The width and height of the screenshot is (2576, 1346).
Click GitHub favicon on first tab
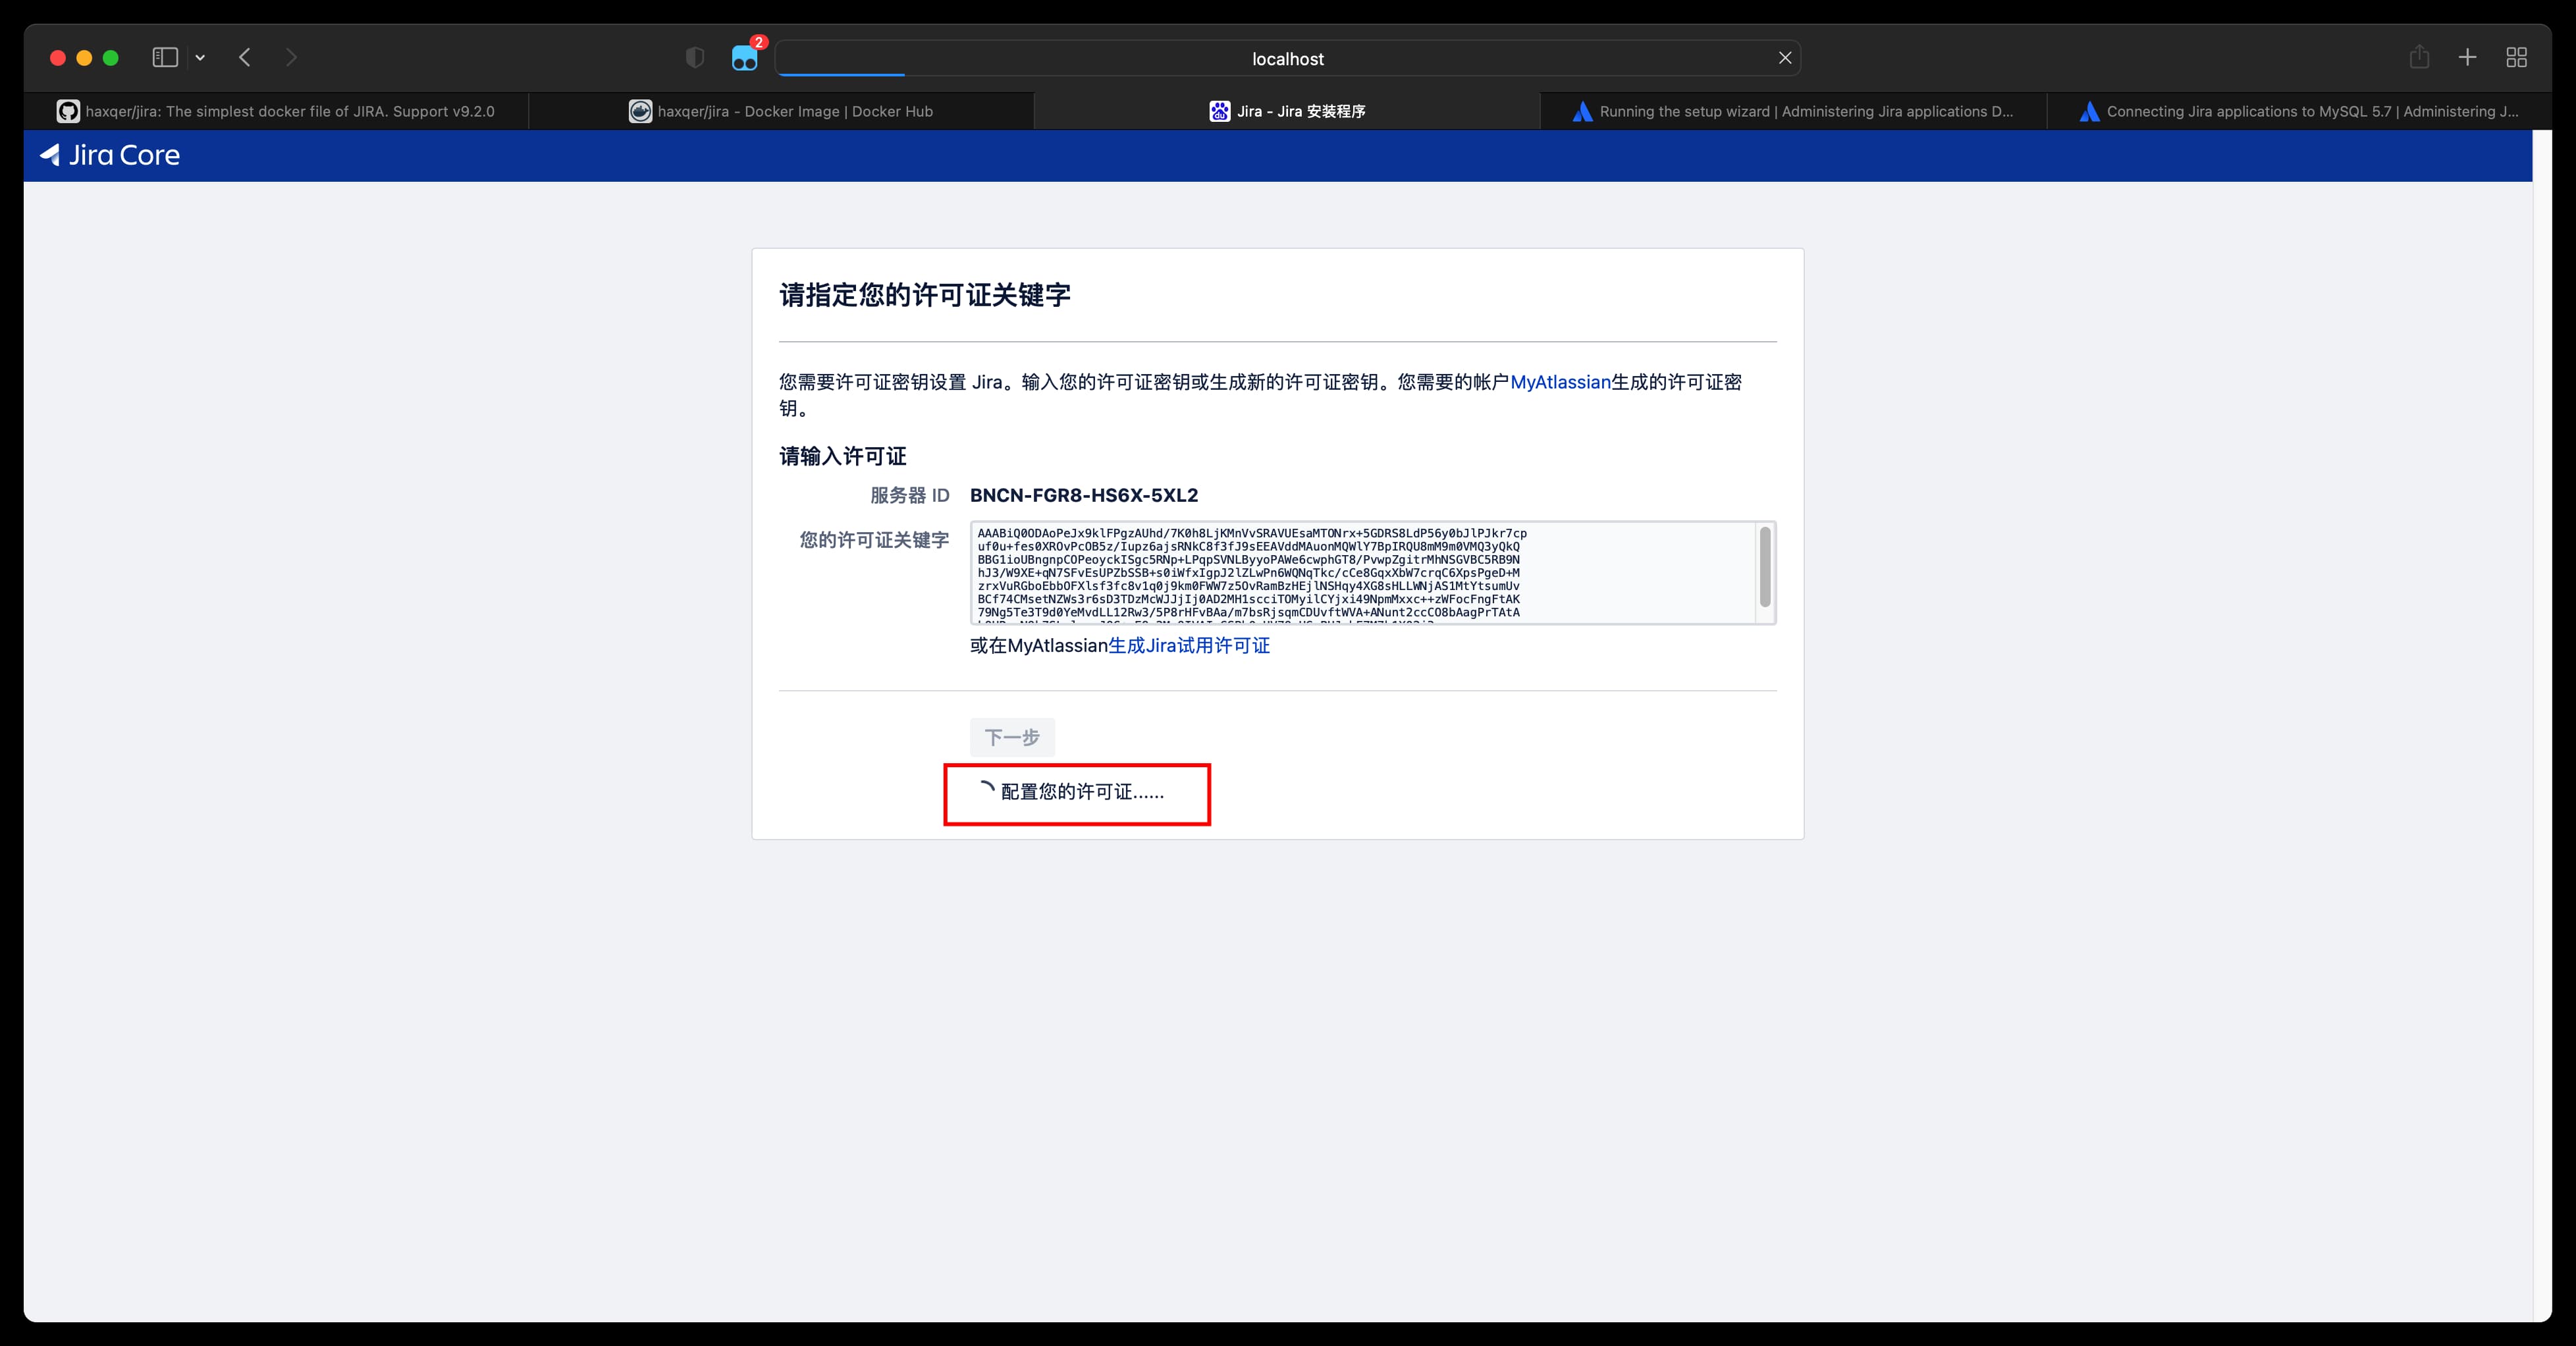coord(68,111)
